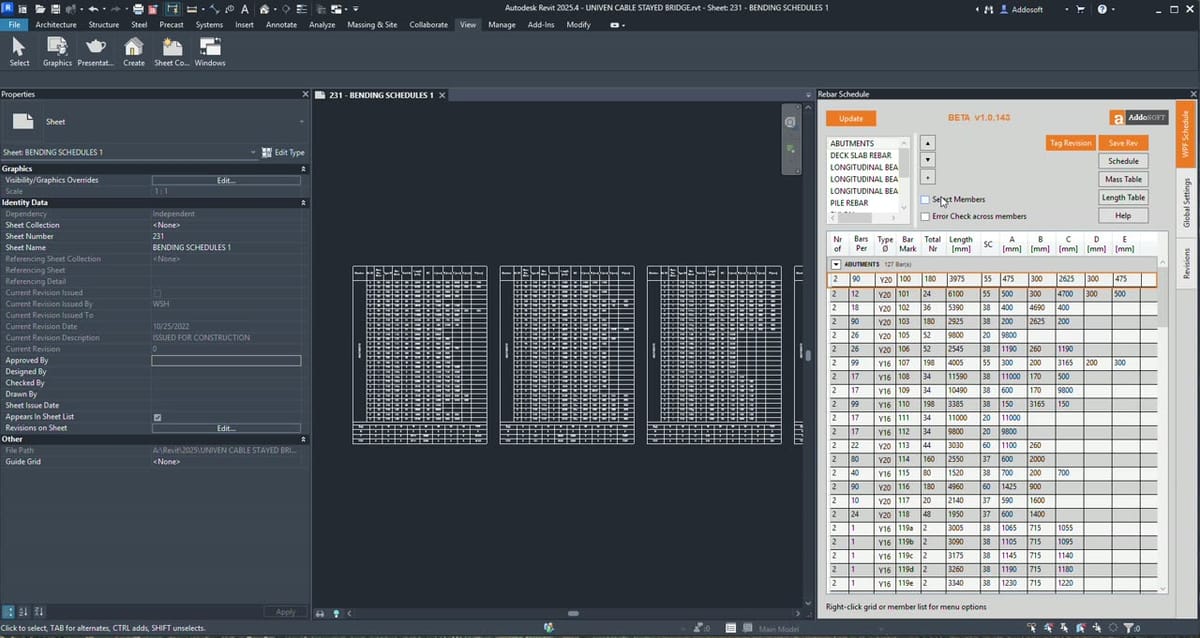Toggle the Current Revision Issued checkbox
The height and width of the screenshot is (638, 1200).
coord(157,293)
